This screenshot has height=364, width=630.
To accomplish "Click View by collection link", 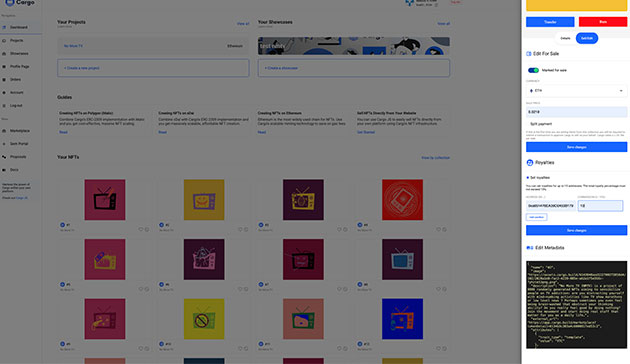I will 436,158.
